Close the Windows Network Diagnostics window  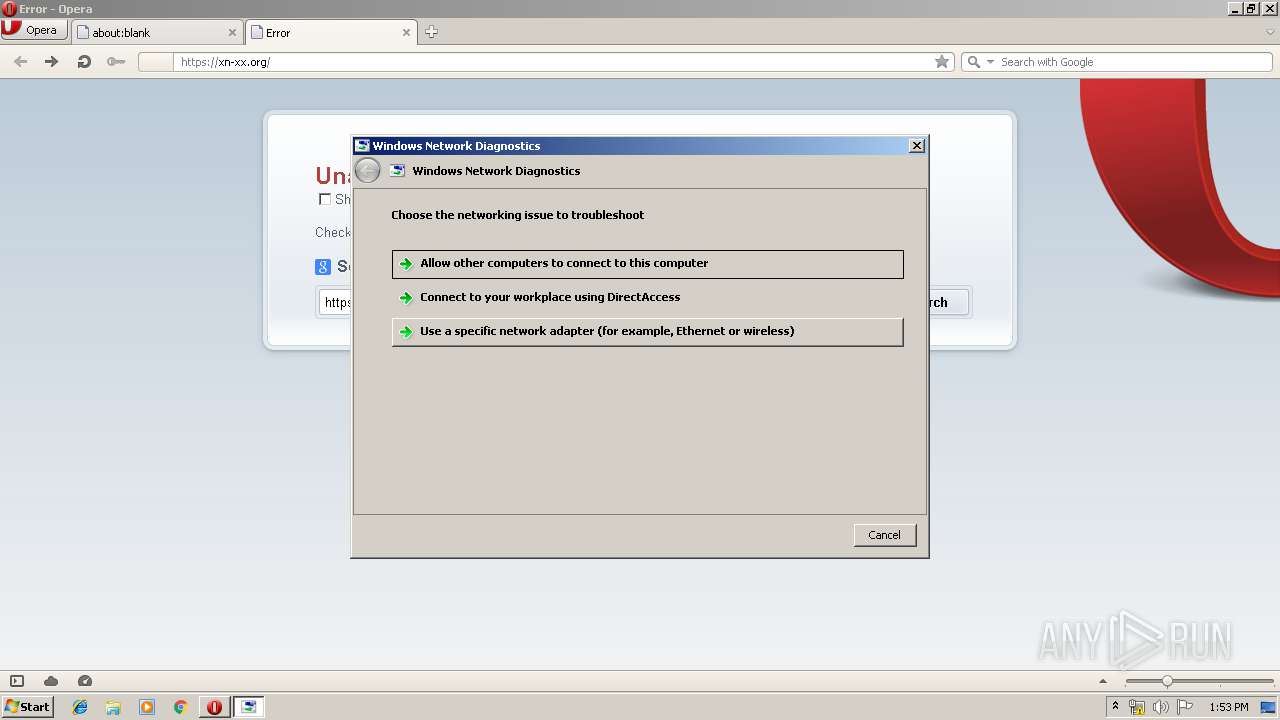(x=916, y=146)
